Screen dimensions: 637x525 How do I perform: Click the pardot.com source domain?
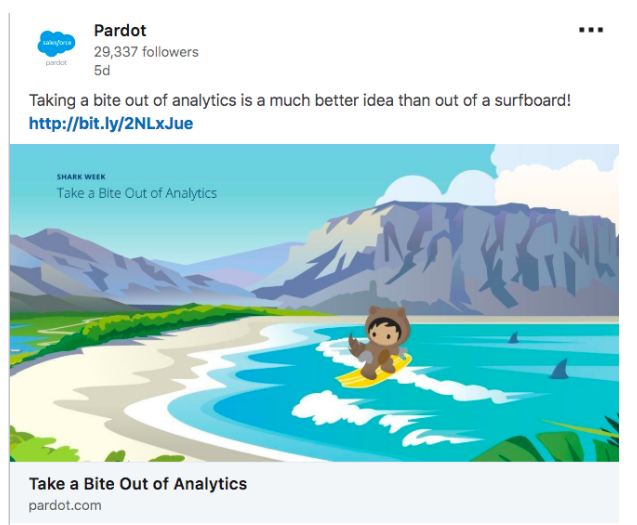[x=65, y=505]
